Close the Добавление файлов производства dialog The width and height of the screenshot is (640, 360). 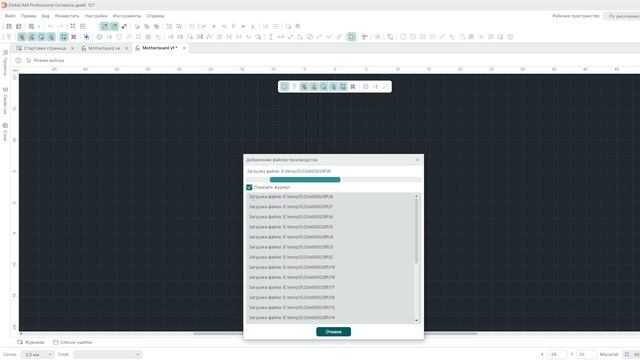click(417, 160)
